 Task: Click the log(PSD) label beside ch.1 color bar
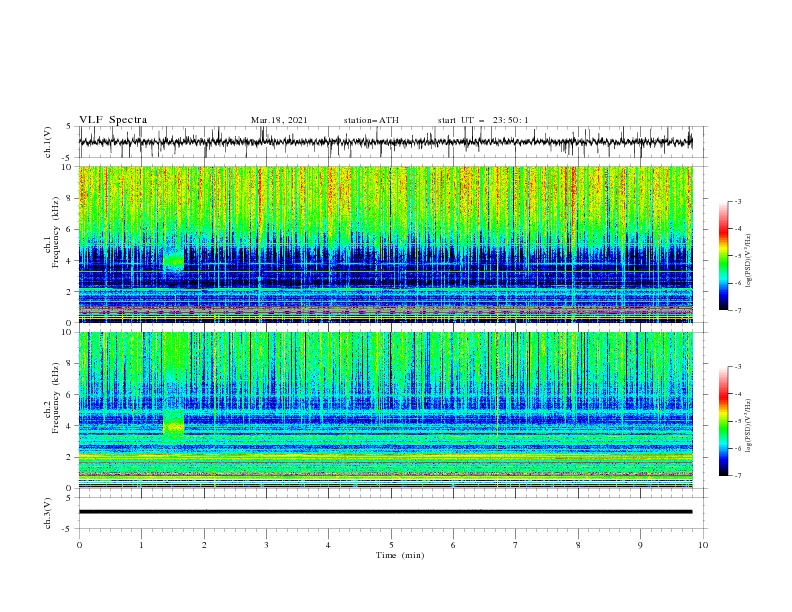tap(749, 261)
